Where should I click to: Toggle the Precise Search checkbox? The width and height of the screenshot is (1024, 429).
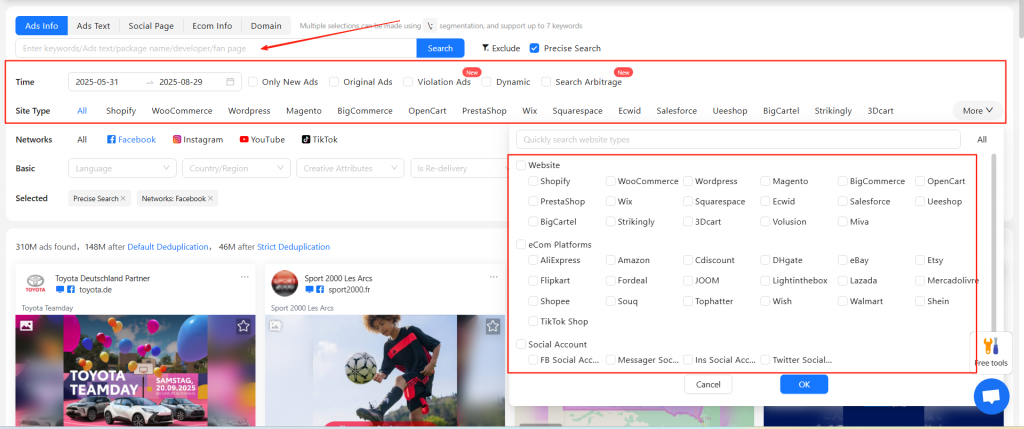[x=535, y=48]
